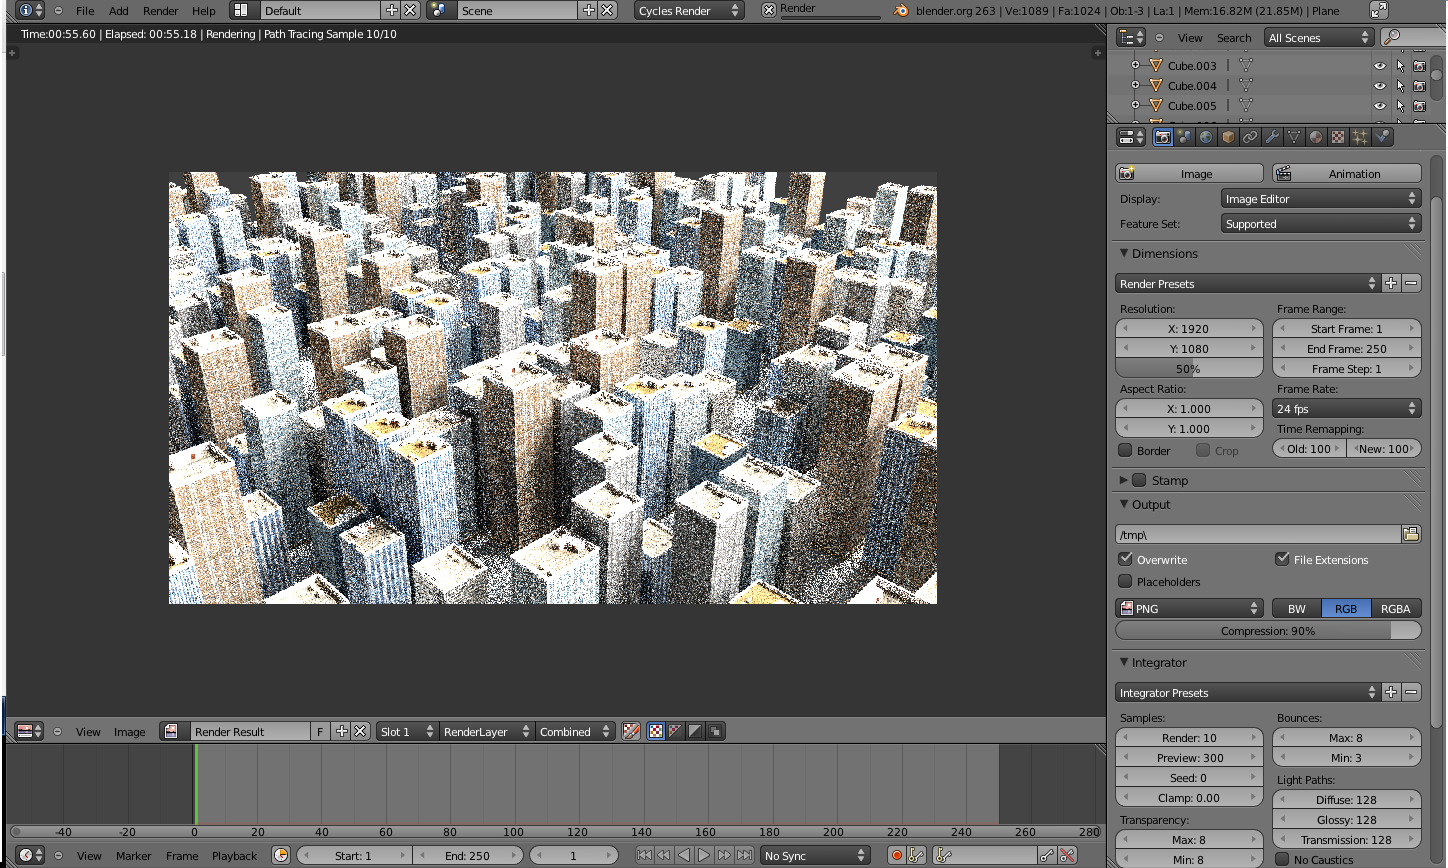
Task: Toggle auto keyframe record button
Action: 897,855
